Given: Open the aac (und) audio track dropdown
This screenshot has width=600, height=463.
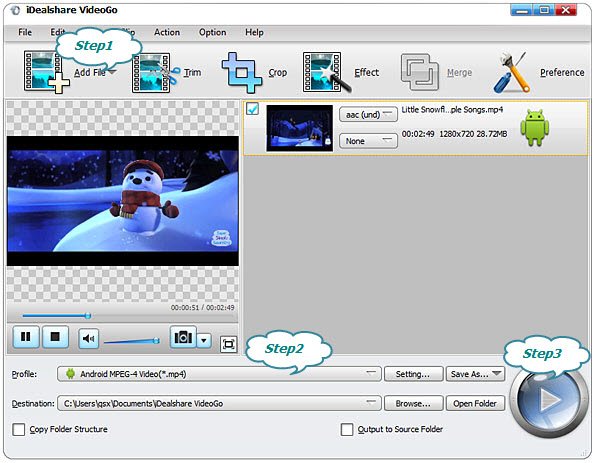Looking at the screenshot, I should tap(367, 114).
